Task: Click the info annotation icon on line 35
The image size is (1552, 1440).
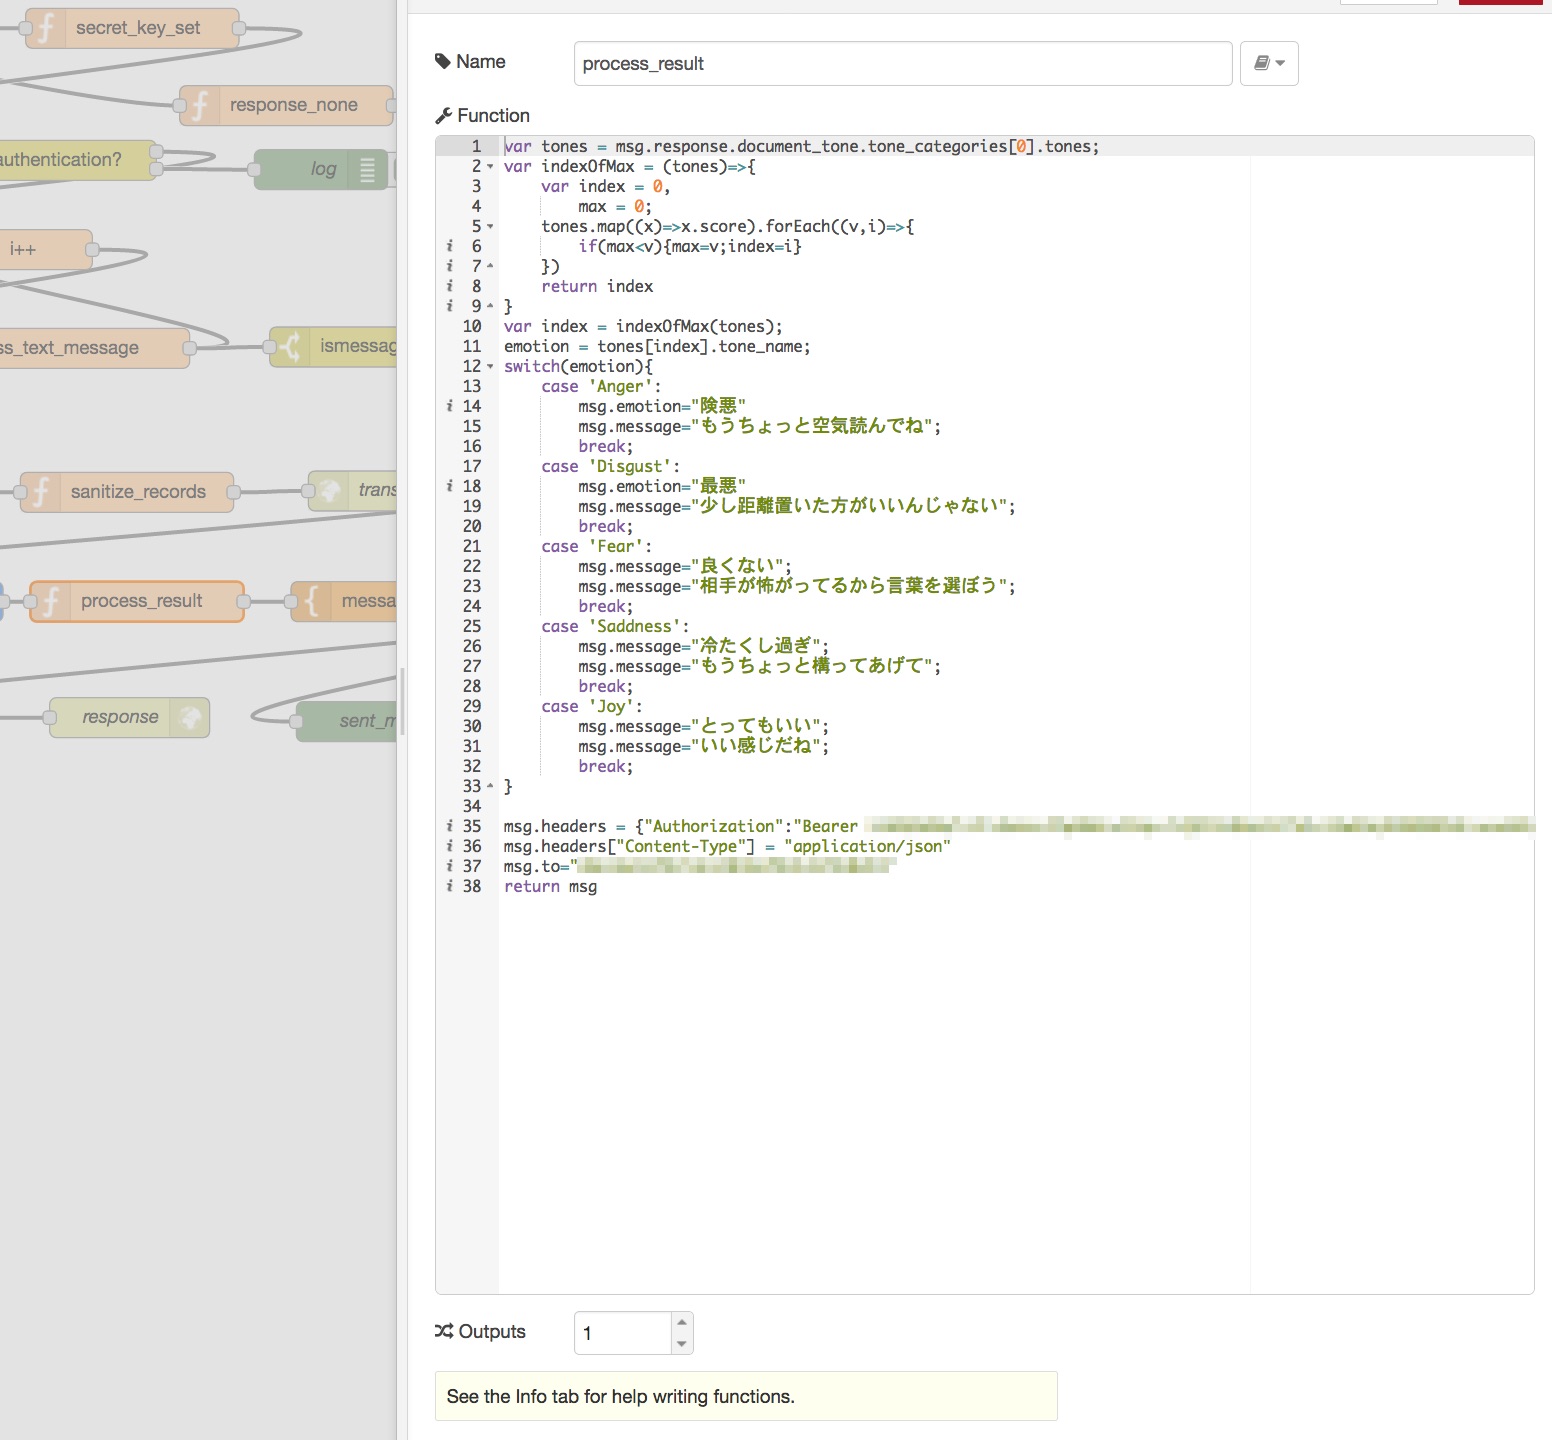Action: pos(449,826)
